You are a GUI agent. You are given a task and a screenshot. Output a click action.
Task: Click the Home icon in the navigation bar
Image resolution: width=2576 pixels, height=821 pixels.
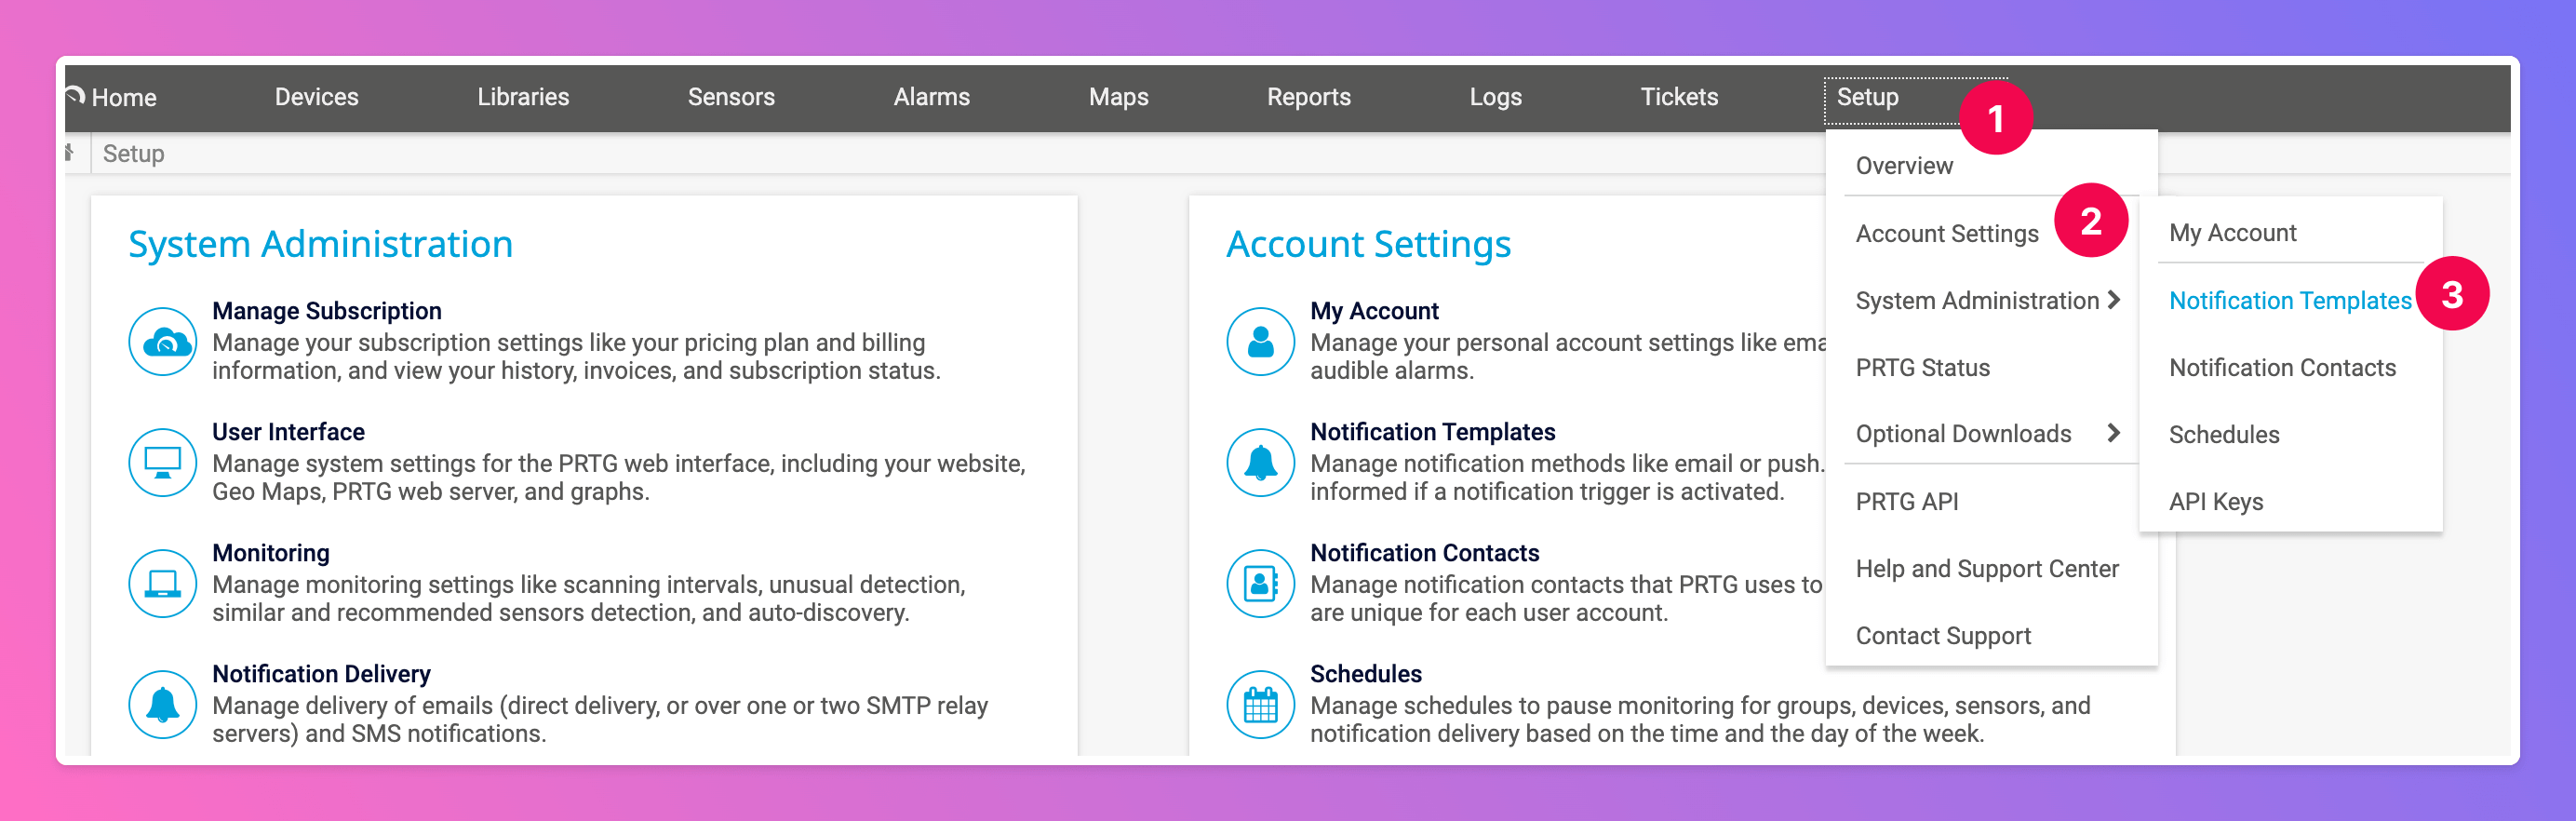pyautogui.click(x=76, y=96)
